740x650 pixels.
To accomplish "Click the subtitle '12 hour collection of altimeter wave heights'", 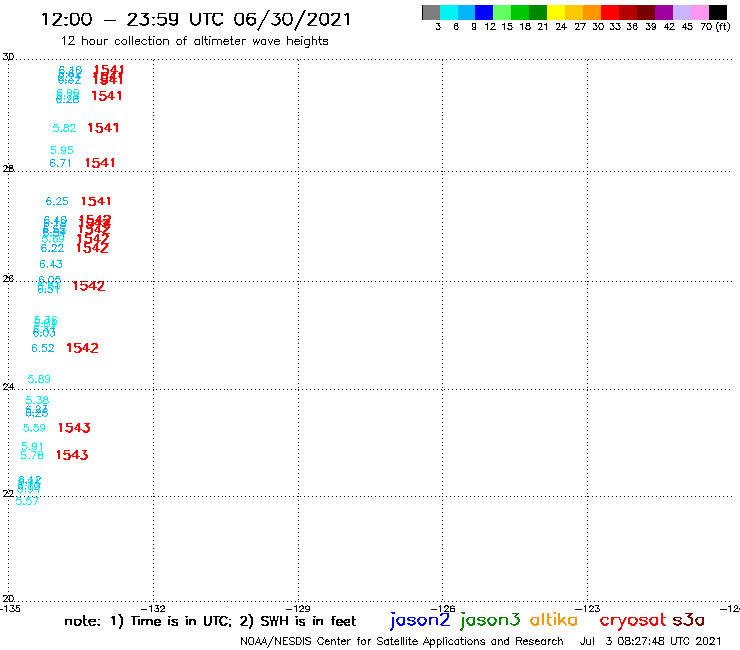I will (194, 41).
